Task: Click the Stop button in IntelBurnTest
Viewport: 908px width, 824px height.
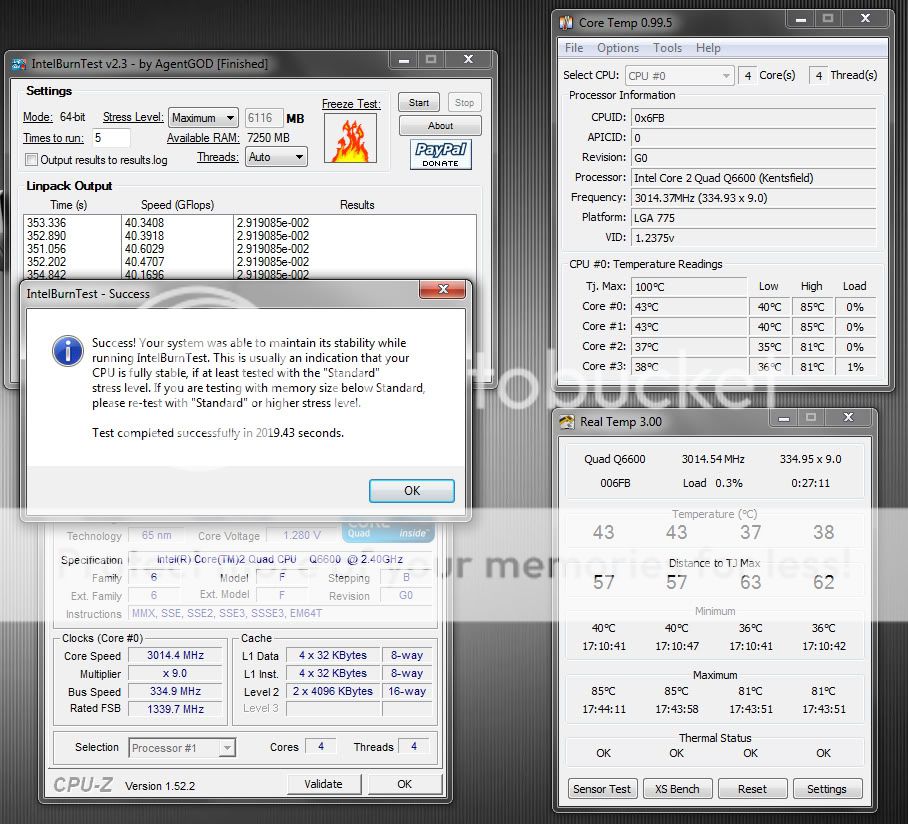Action: click(x=464, y=102)
